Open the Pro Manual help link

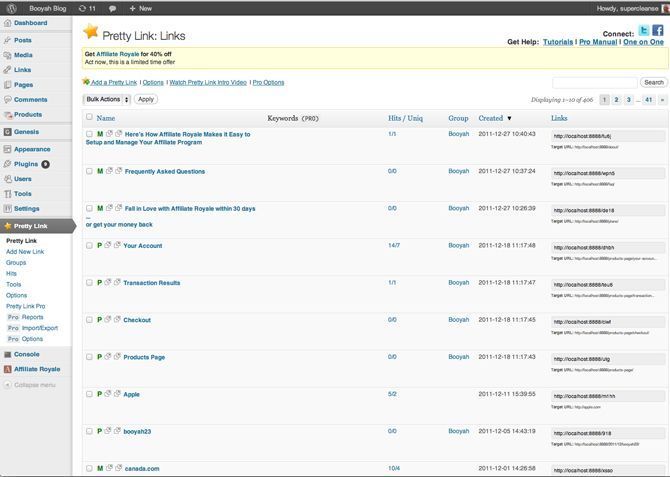click(598, 42)
